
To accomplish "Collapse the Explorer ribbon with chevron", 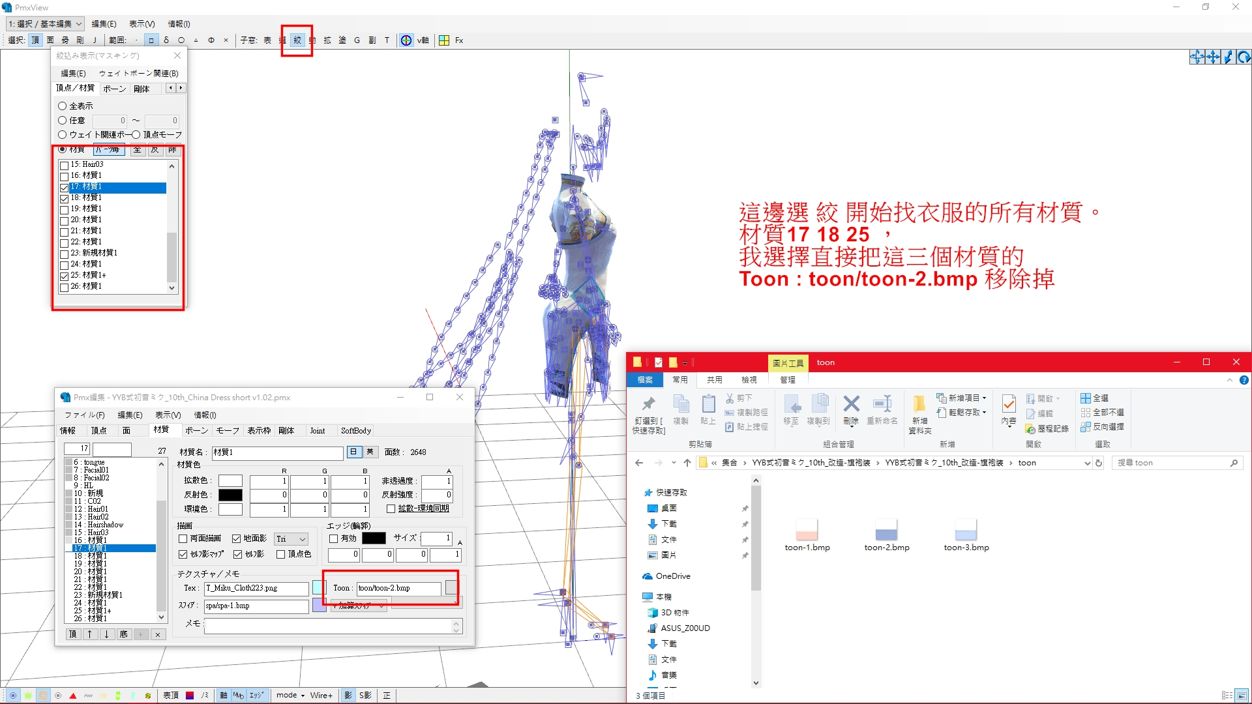I will pos(1231,380).
